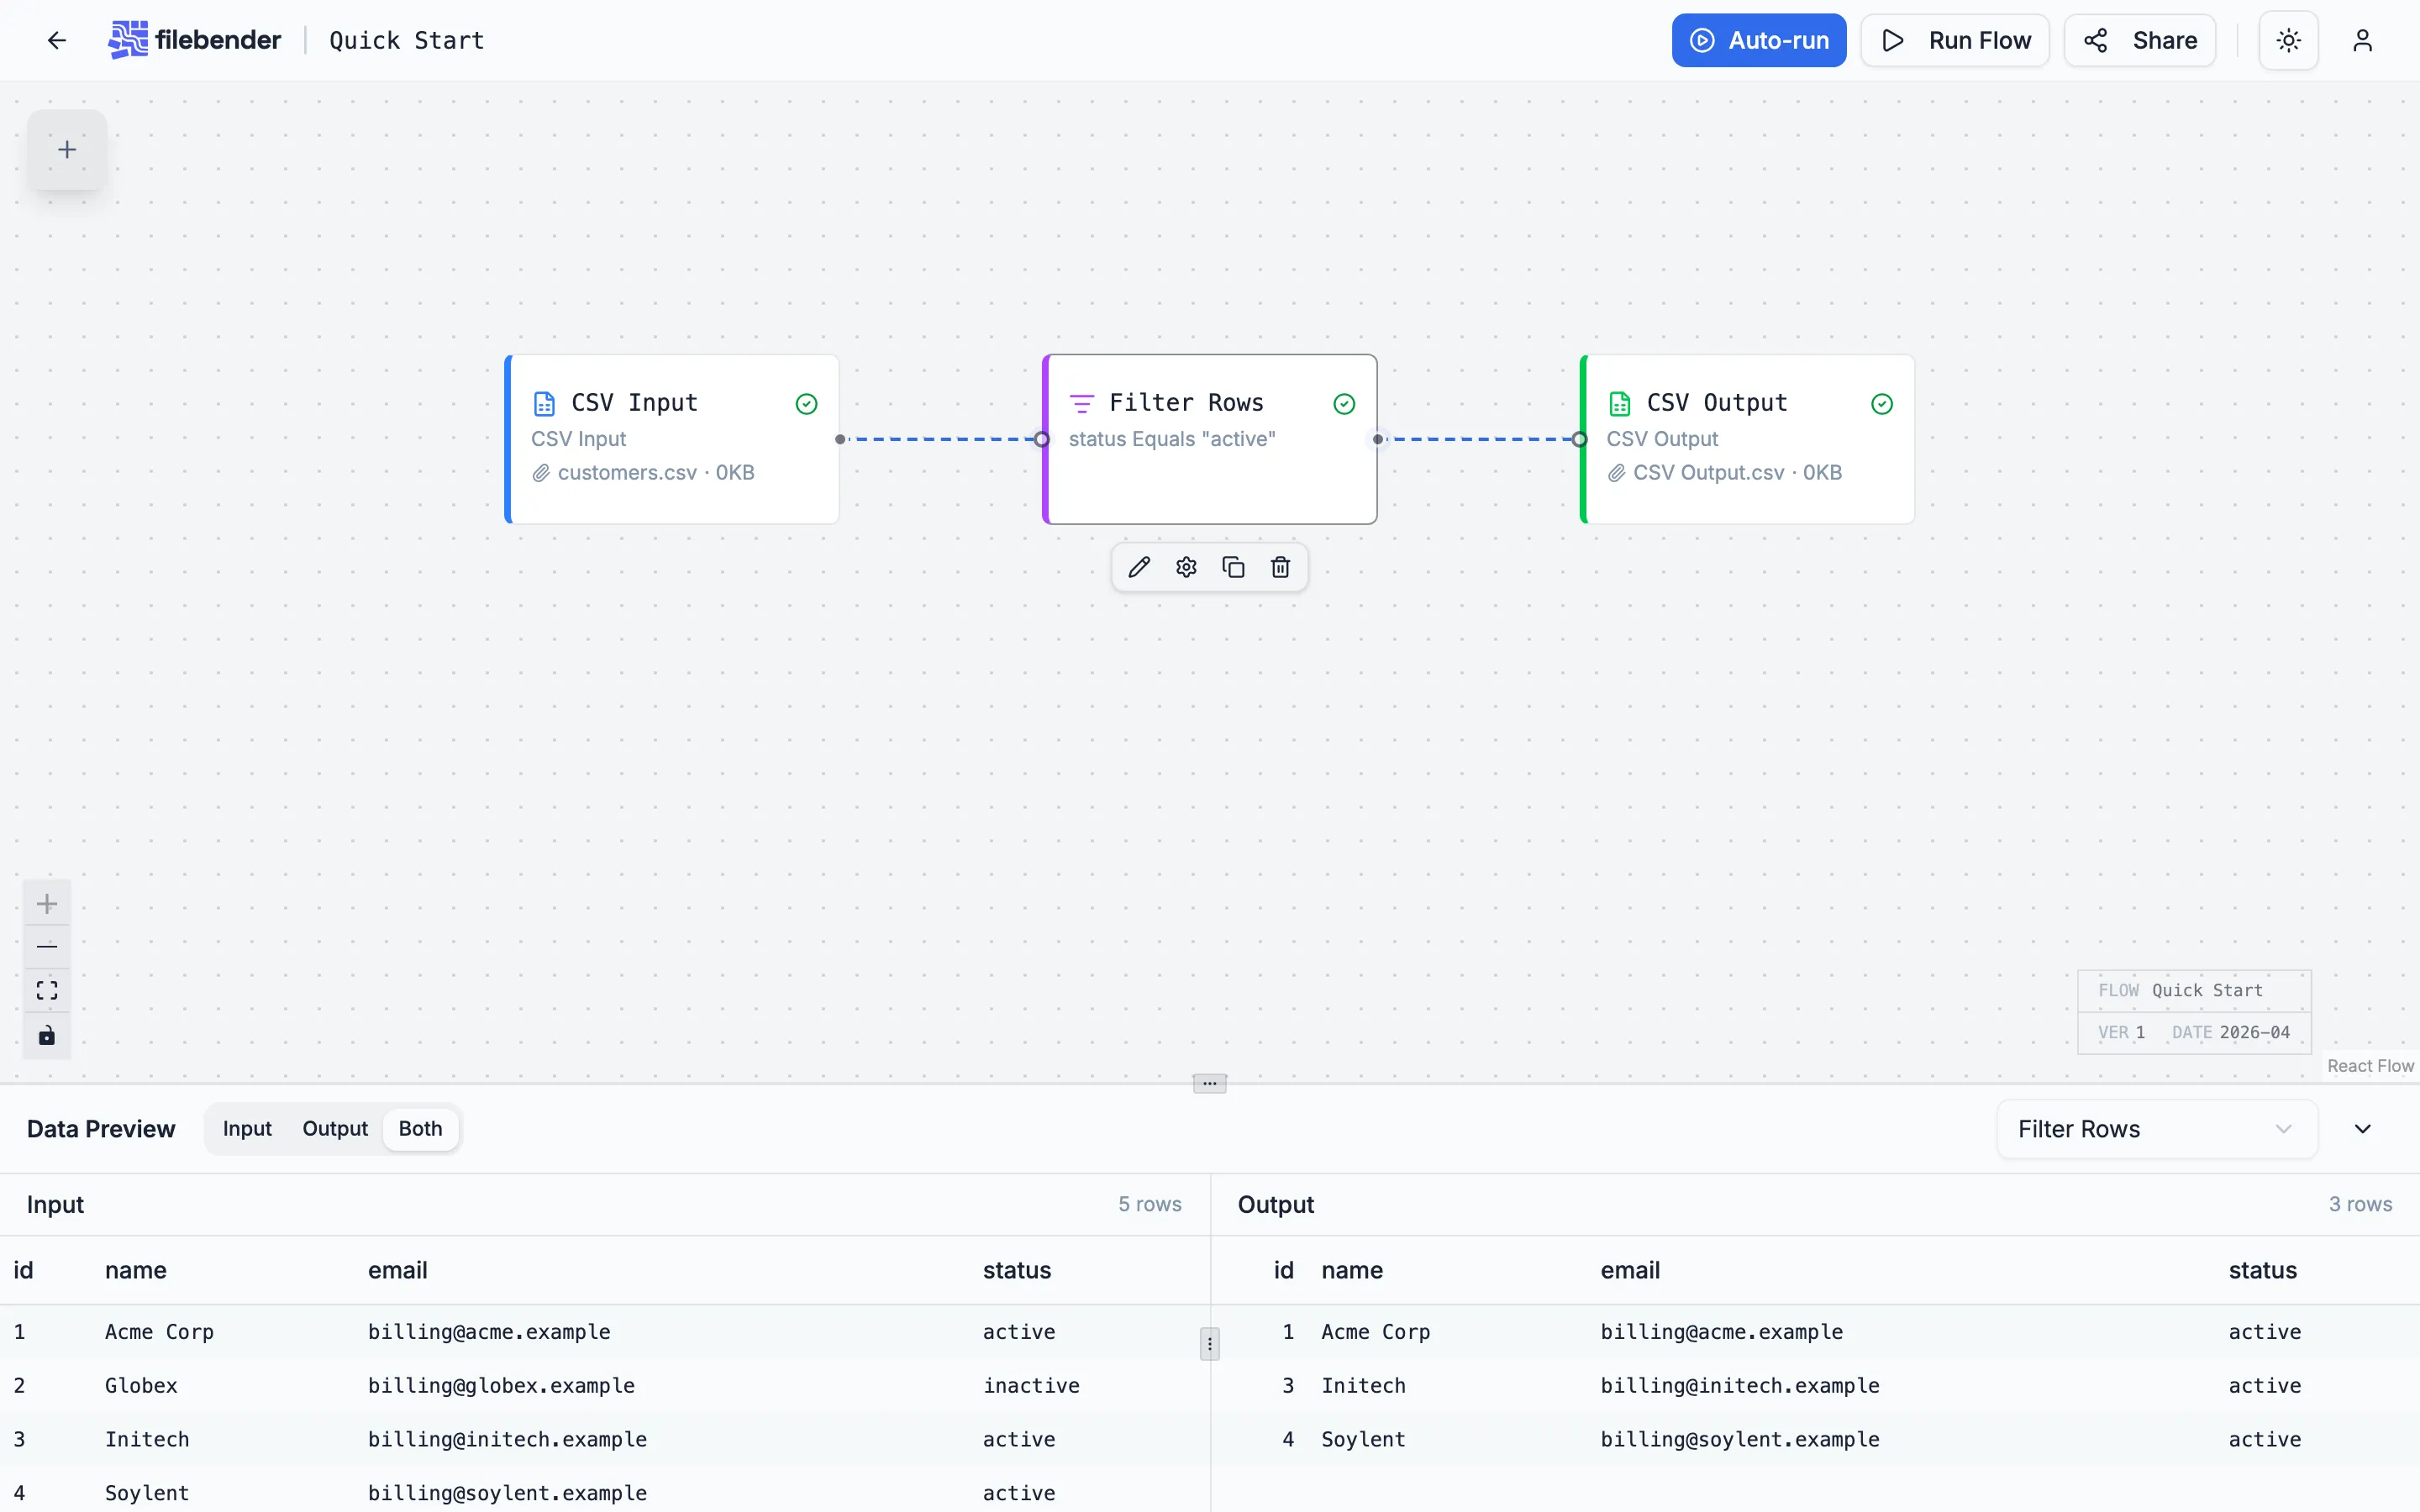Image resolution: width=2420 pixels, height=1512 pixels.
Task: Open the Filter Rows node dropdown
Action: click(x=2157, y=1129)
